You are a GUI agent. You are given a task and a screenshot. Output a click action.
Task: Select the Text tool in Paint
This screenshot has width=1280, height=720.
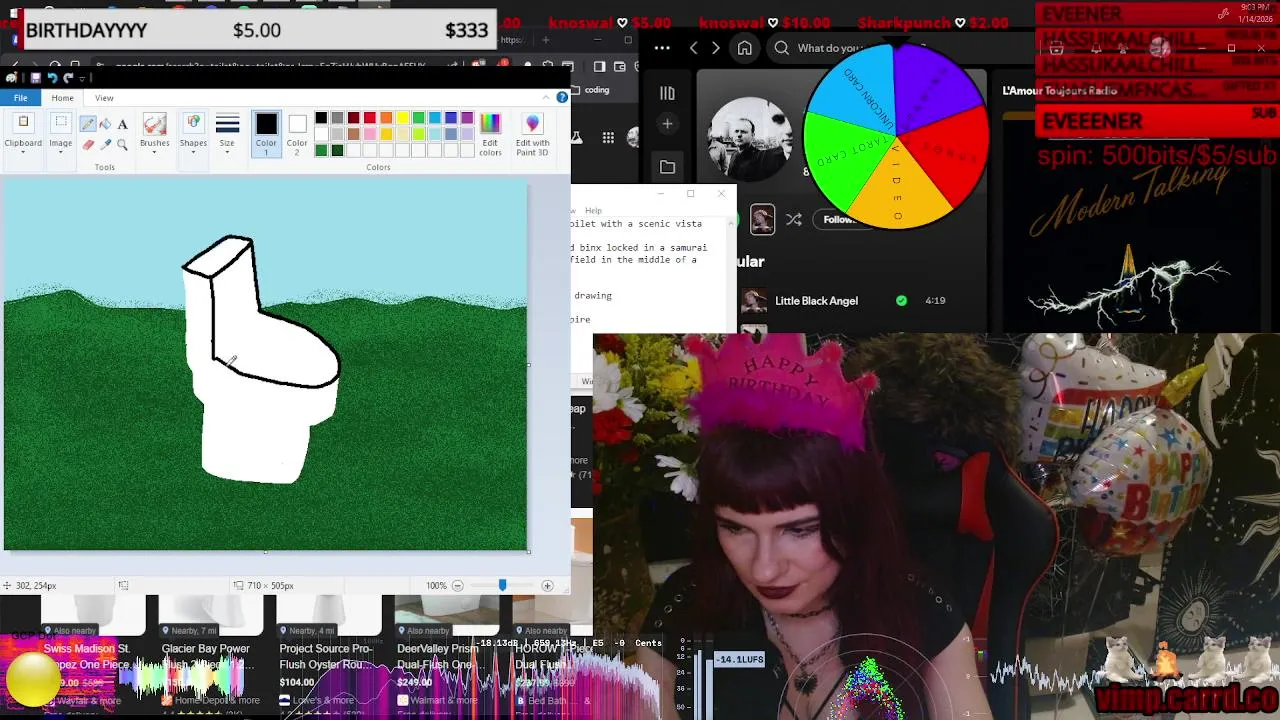pos(122,124)
